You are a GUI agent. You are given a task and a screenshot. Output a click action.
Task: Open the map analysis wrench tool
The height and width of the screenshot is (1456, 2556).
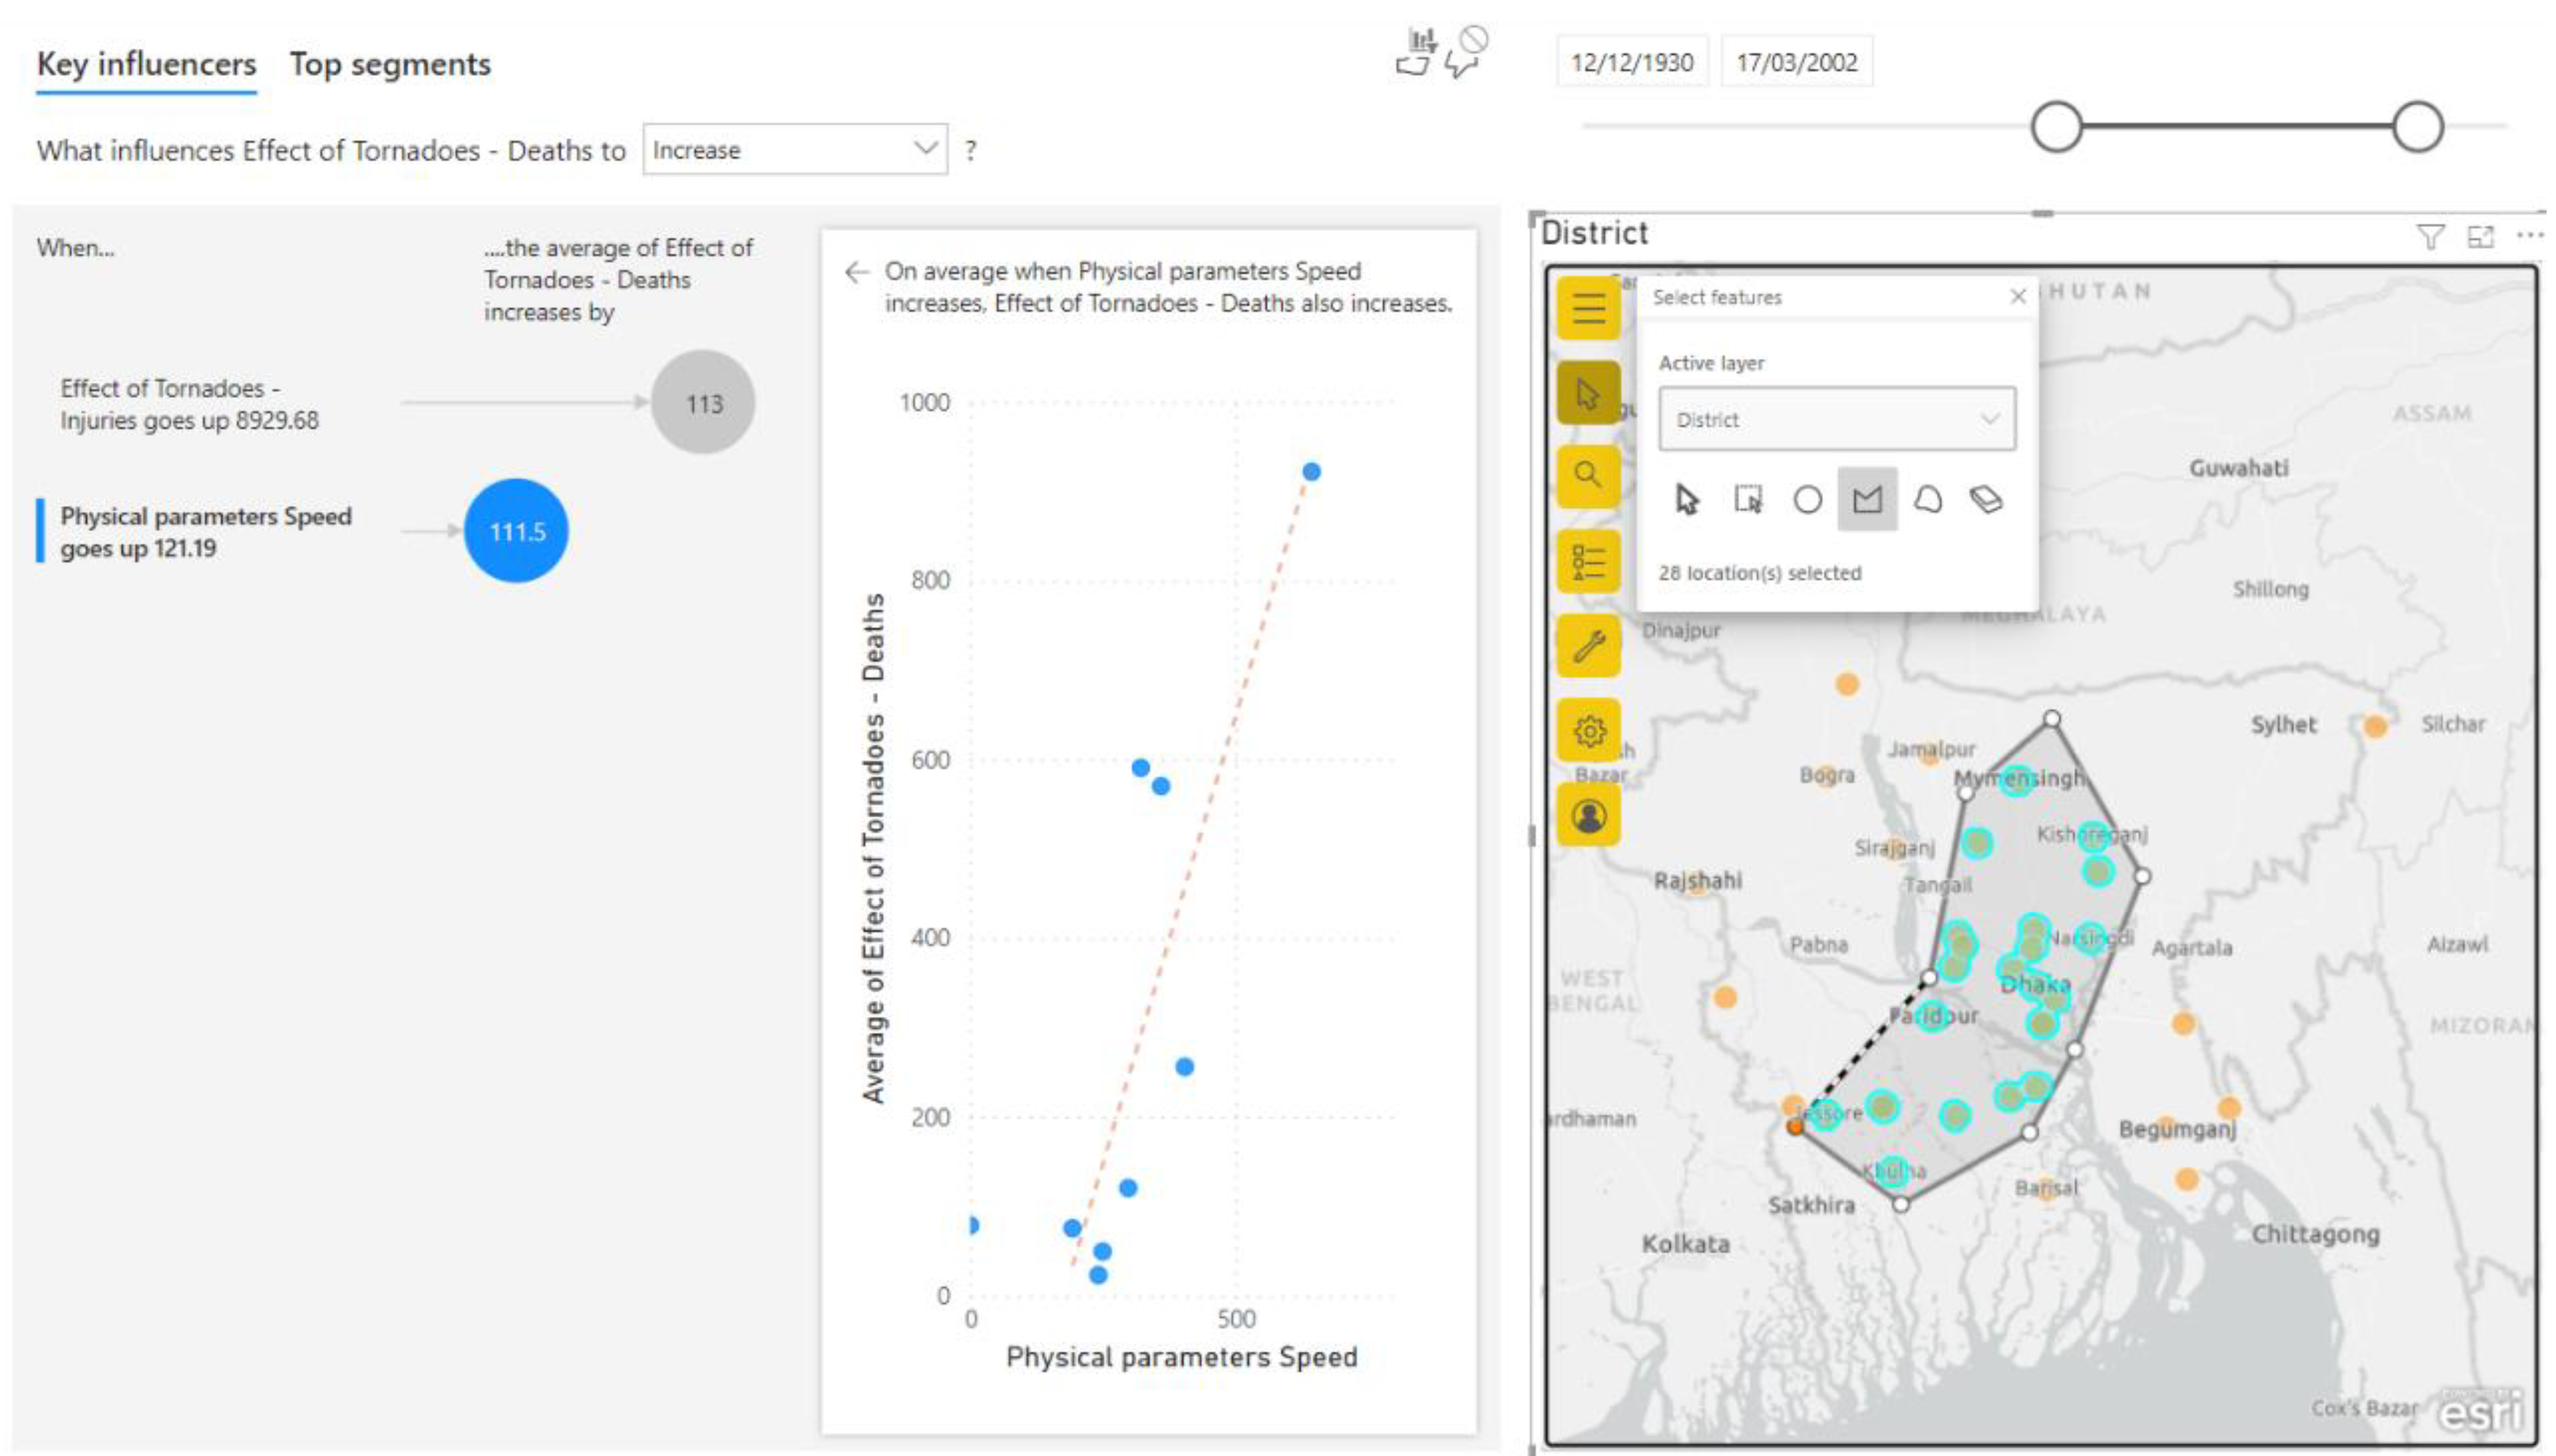click(1588, 646)
